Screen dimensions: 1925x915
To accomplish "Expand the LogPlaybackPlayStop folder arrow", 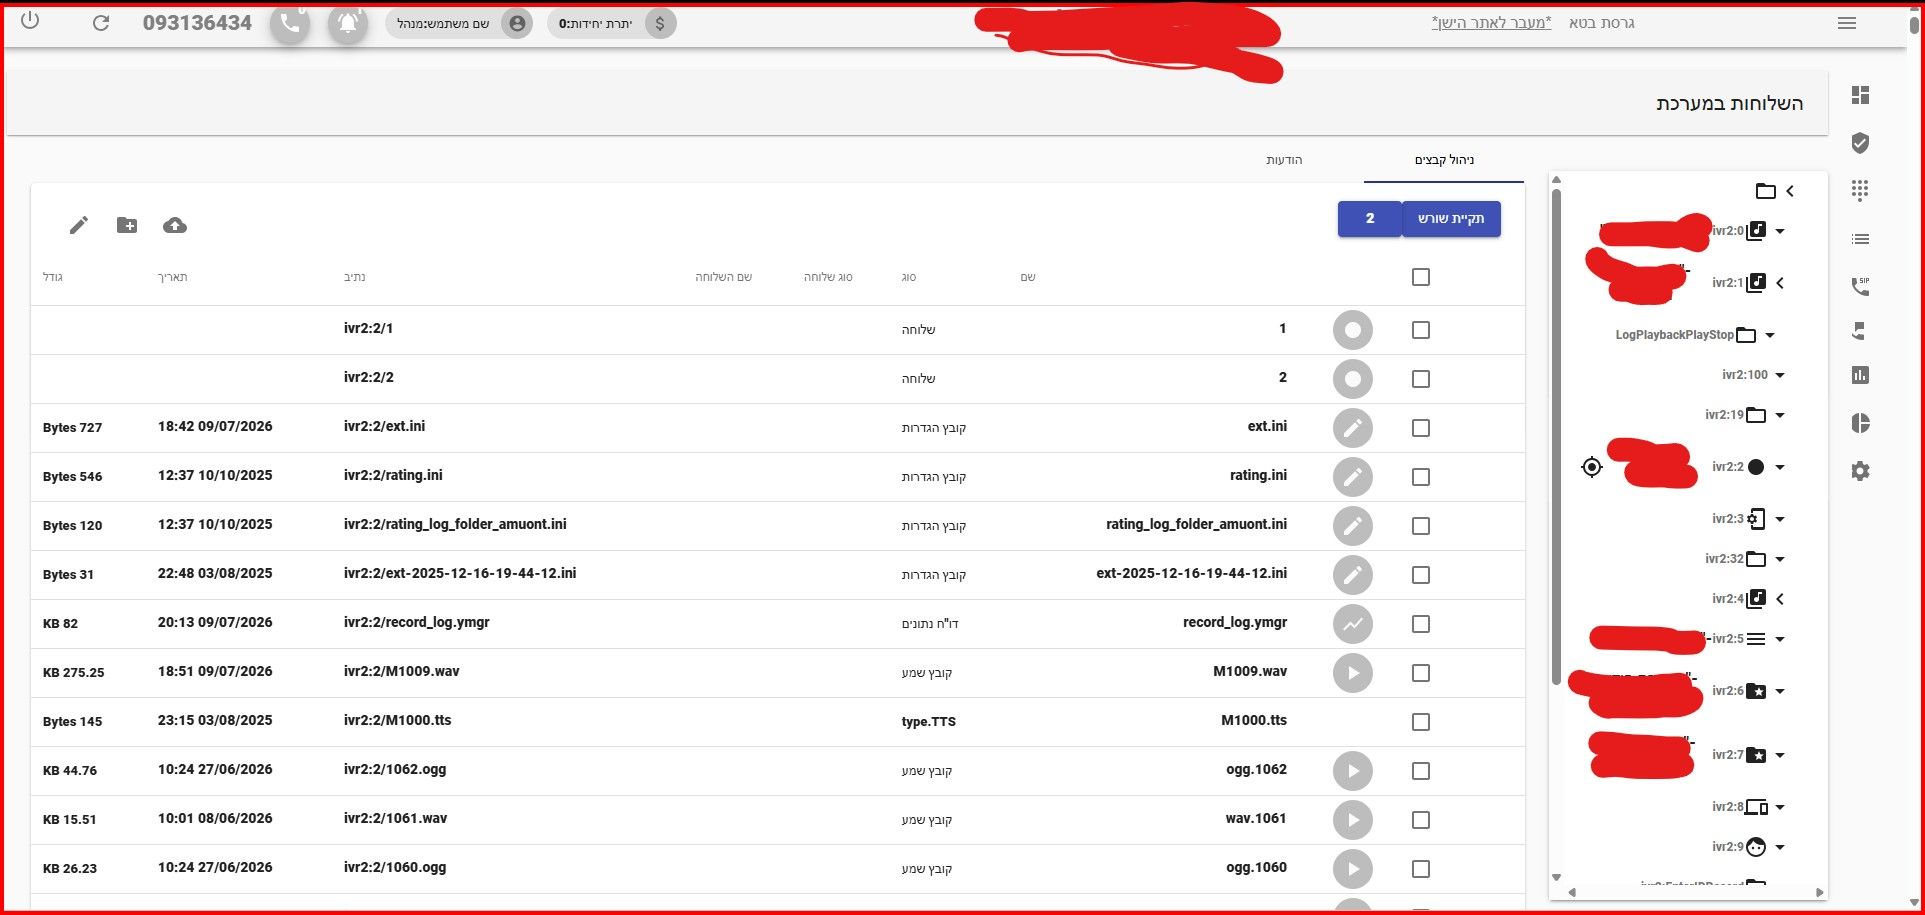I will [1770, 335].
